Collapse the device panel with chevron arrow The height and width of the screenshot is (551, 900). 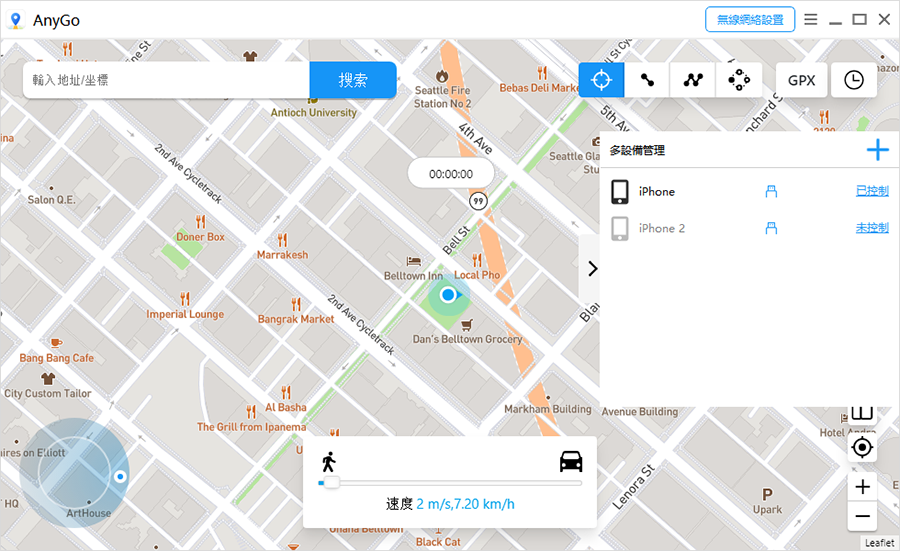pos(591,268)
